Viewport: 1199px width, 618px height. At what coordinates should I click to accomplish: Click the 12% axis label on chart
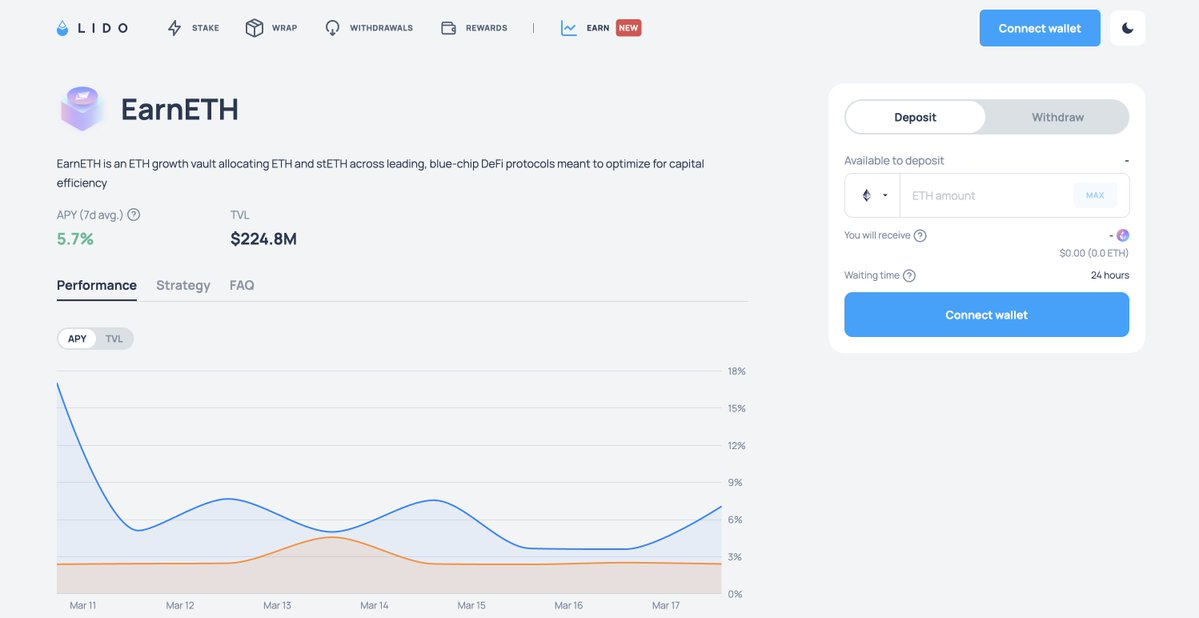pos(736,445)
